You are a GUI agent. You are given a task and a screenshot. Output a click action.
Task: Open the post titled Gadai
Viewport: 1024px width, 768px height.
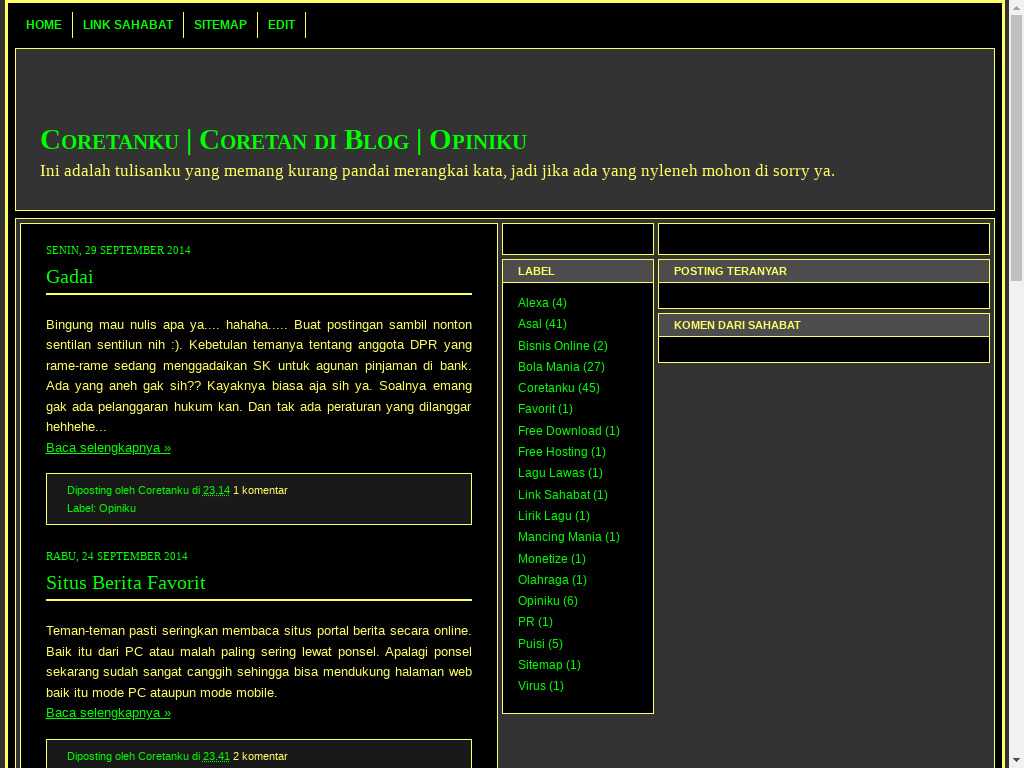click(69, 277)
